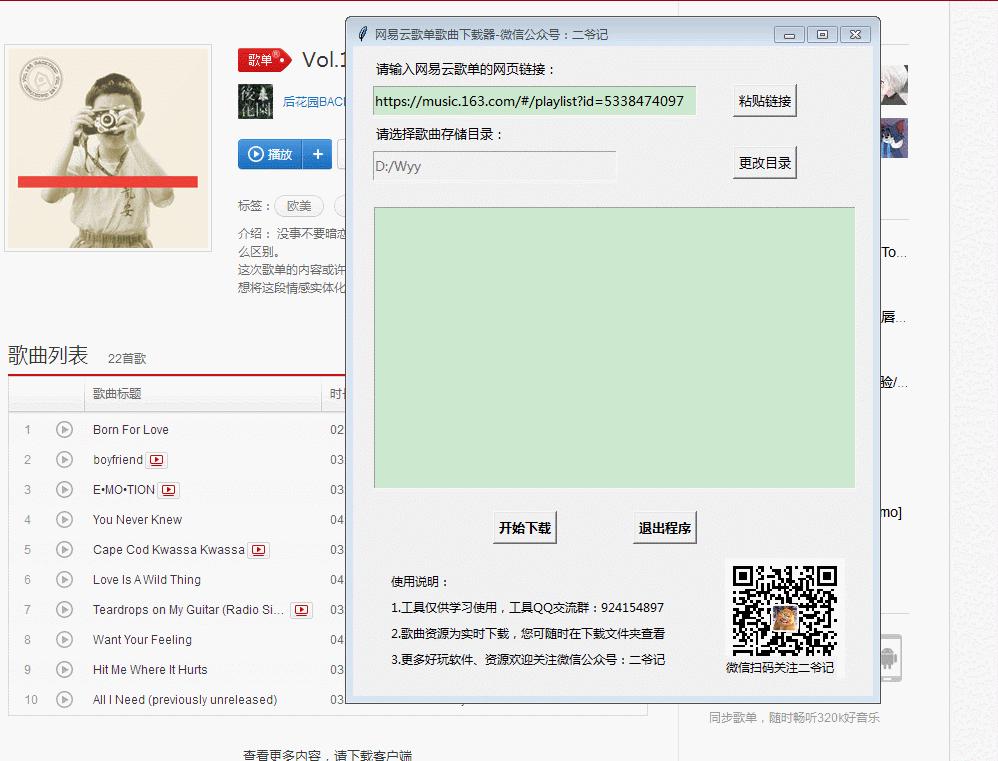
Task: Open MV icon next to boyfriend
Action: click(157, 460)
